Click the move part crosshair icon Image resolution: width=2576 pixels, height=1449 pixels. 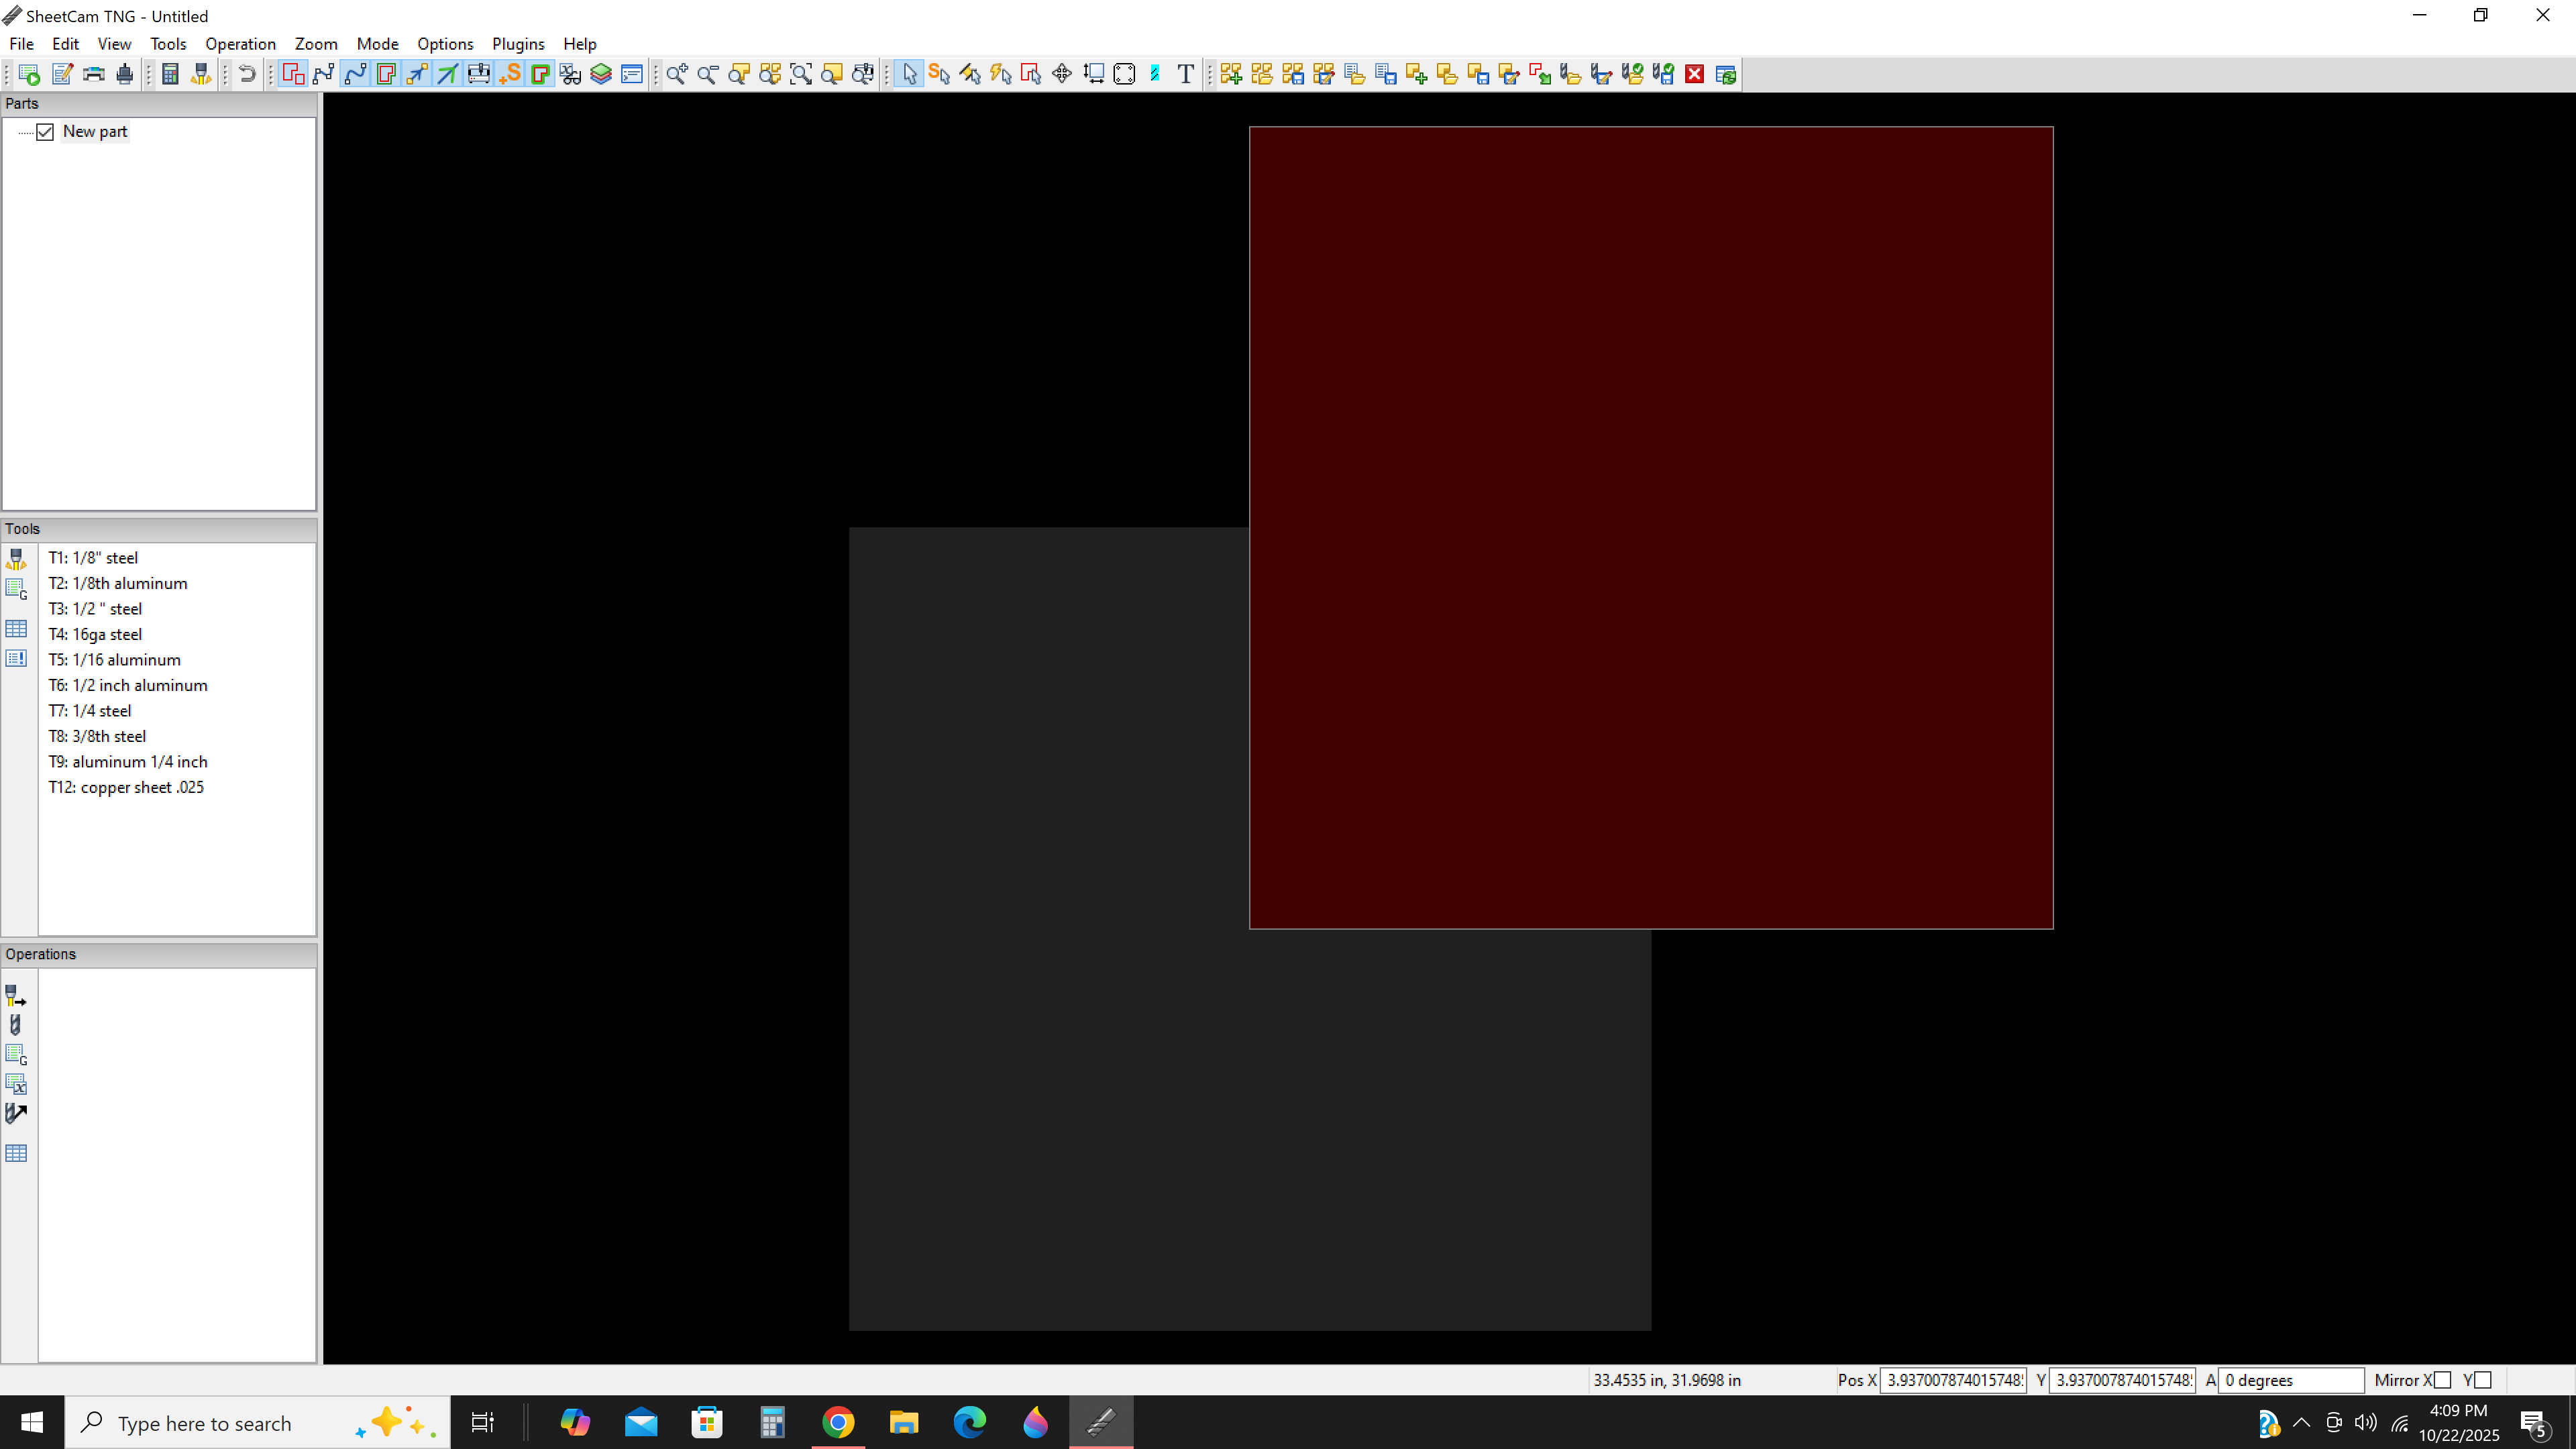[1062, 74]
